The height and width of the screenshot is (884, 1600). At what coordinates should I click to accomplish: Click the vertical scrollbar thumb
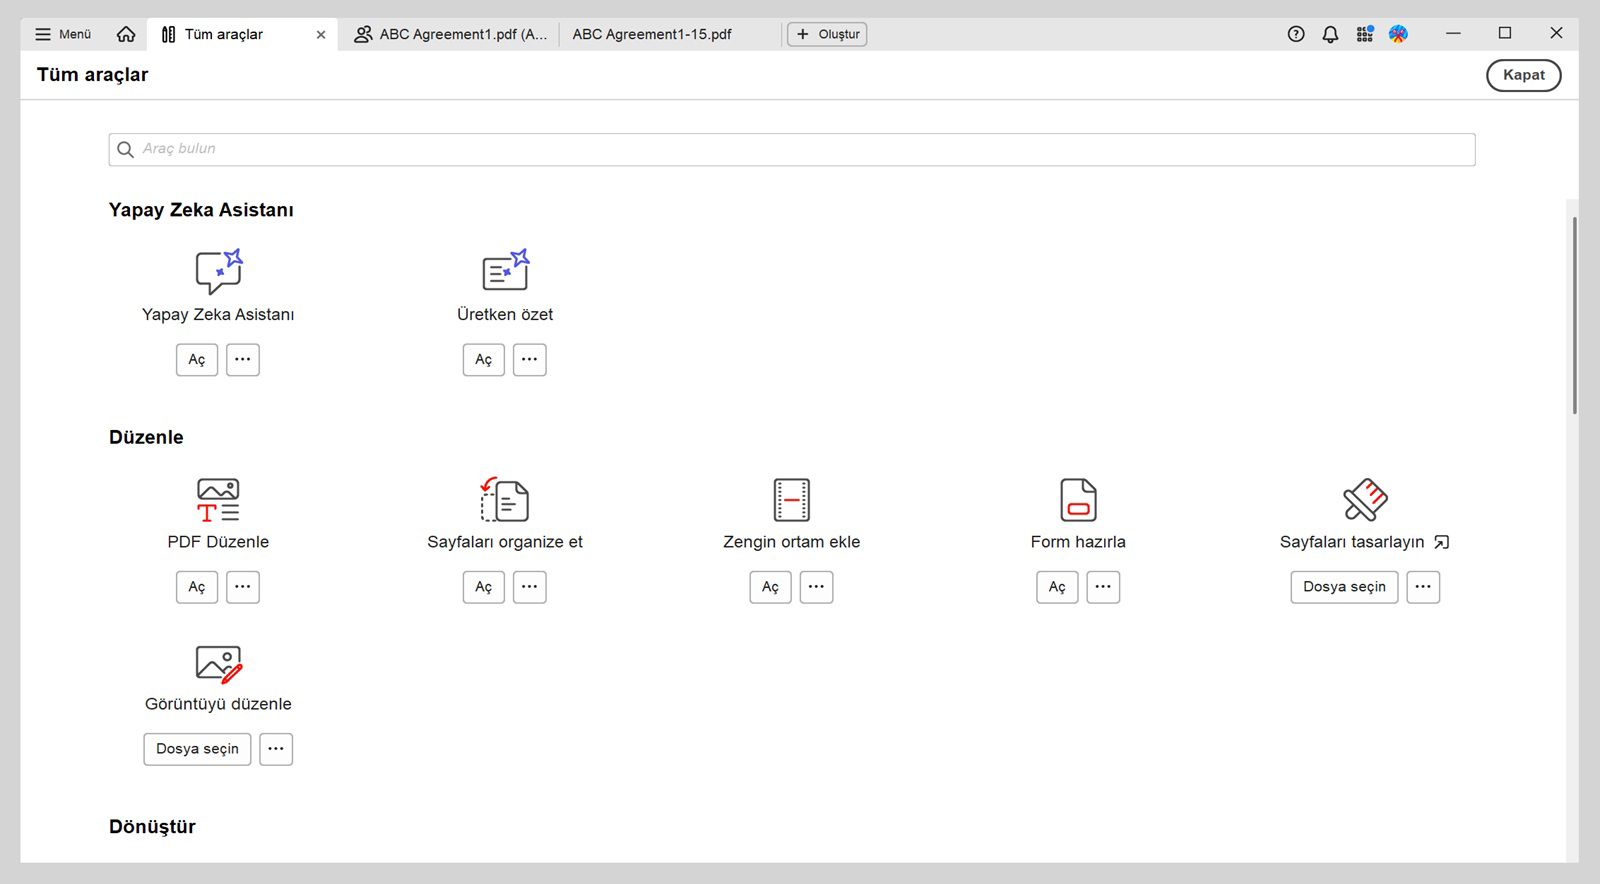click(x=1574, y=315)
